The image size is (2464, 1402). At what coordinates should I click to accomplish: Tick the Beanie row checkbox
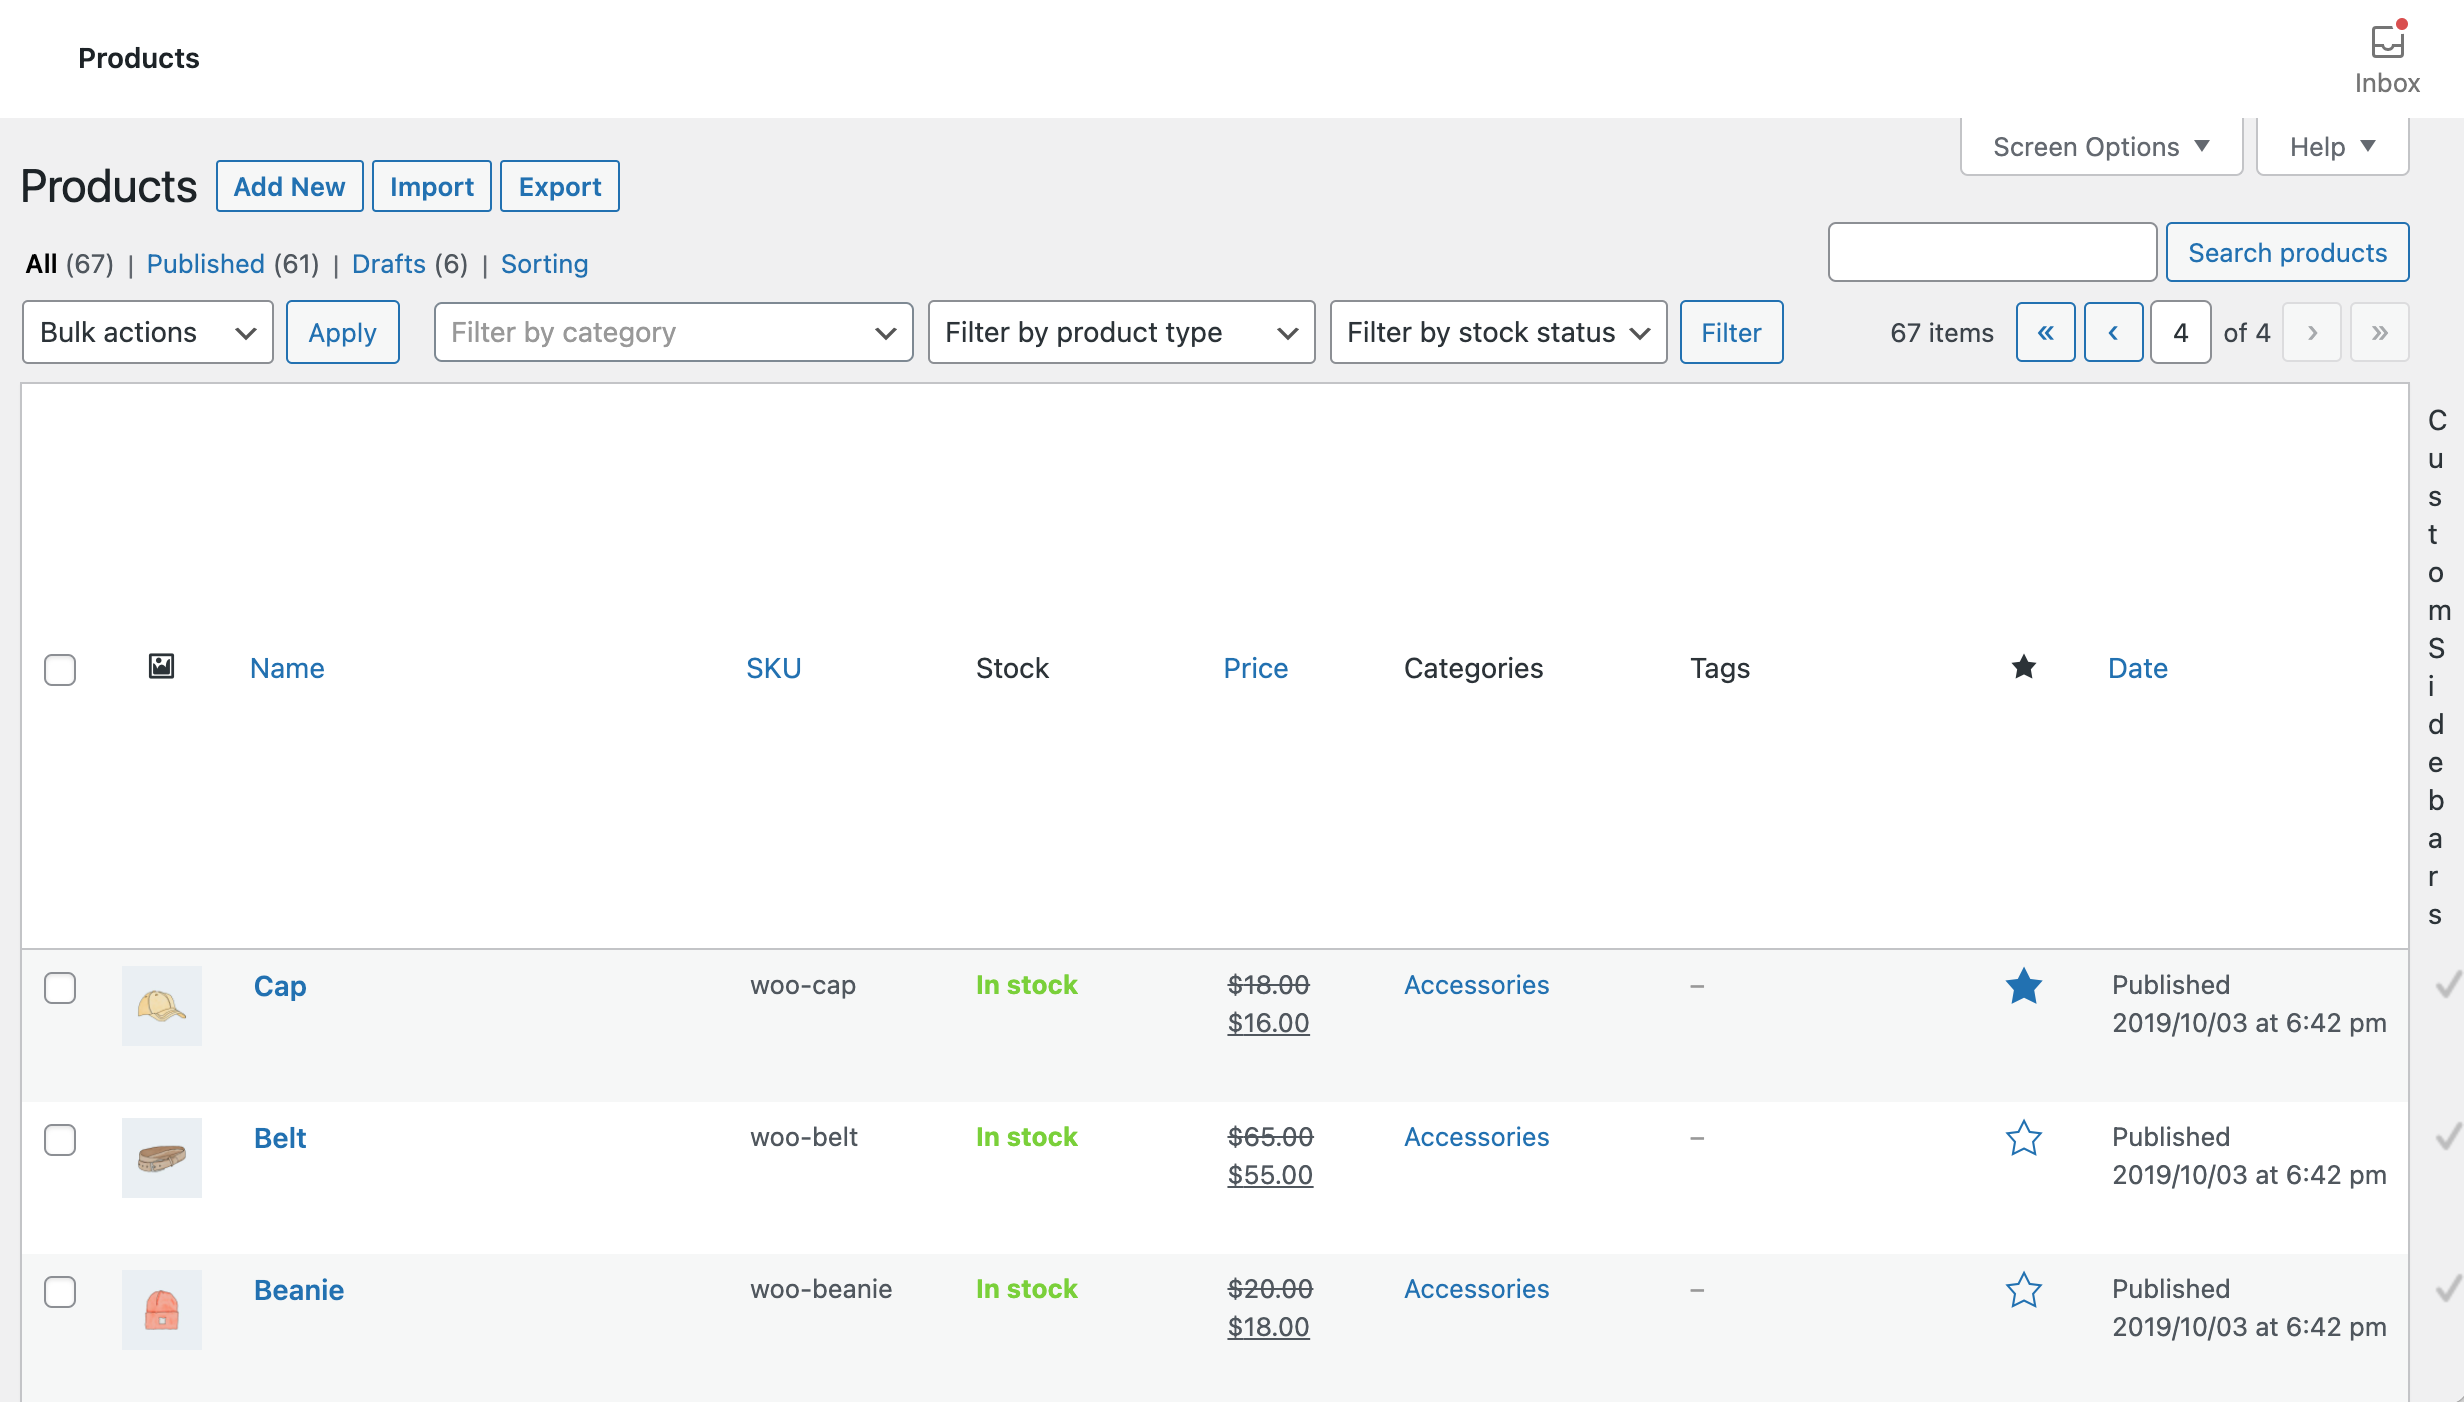click(60, 1292)
